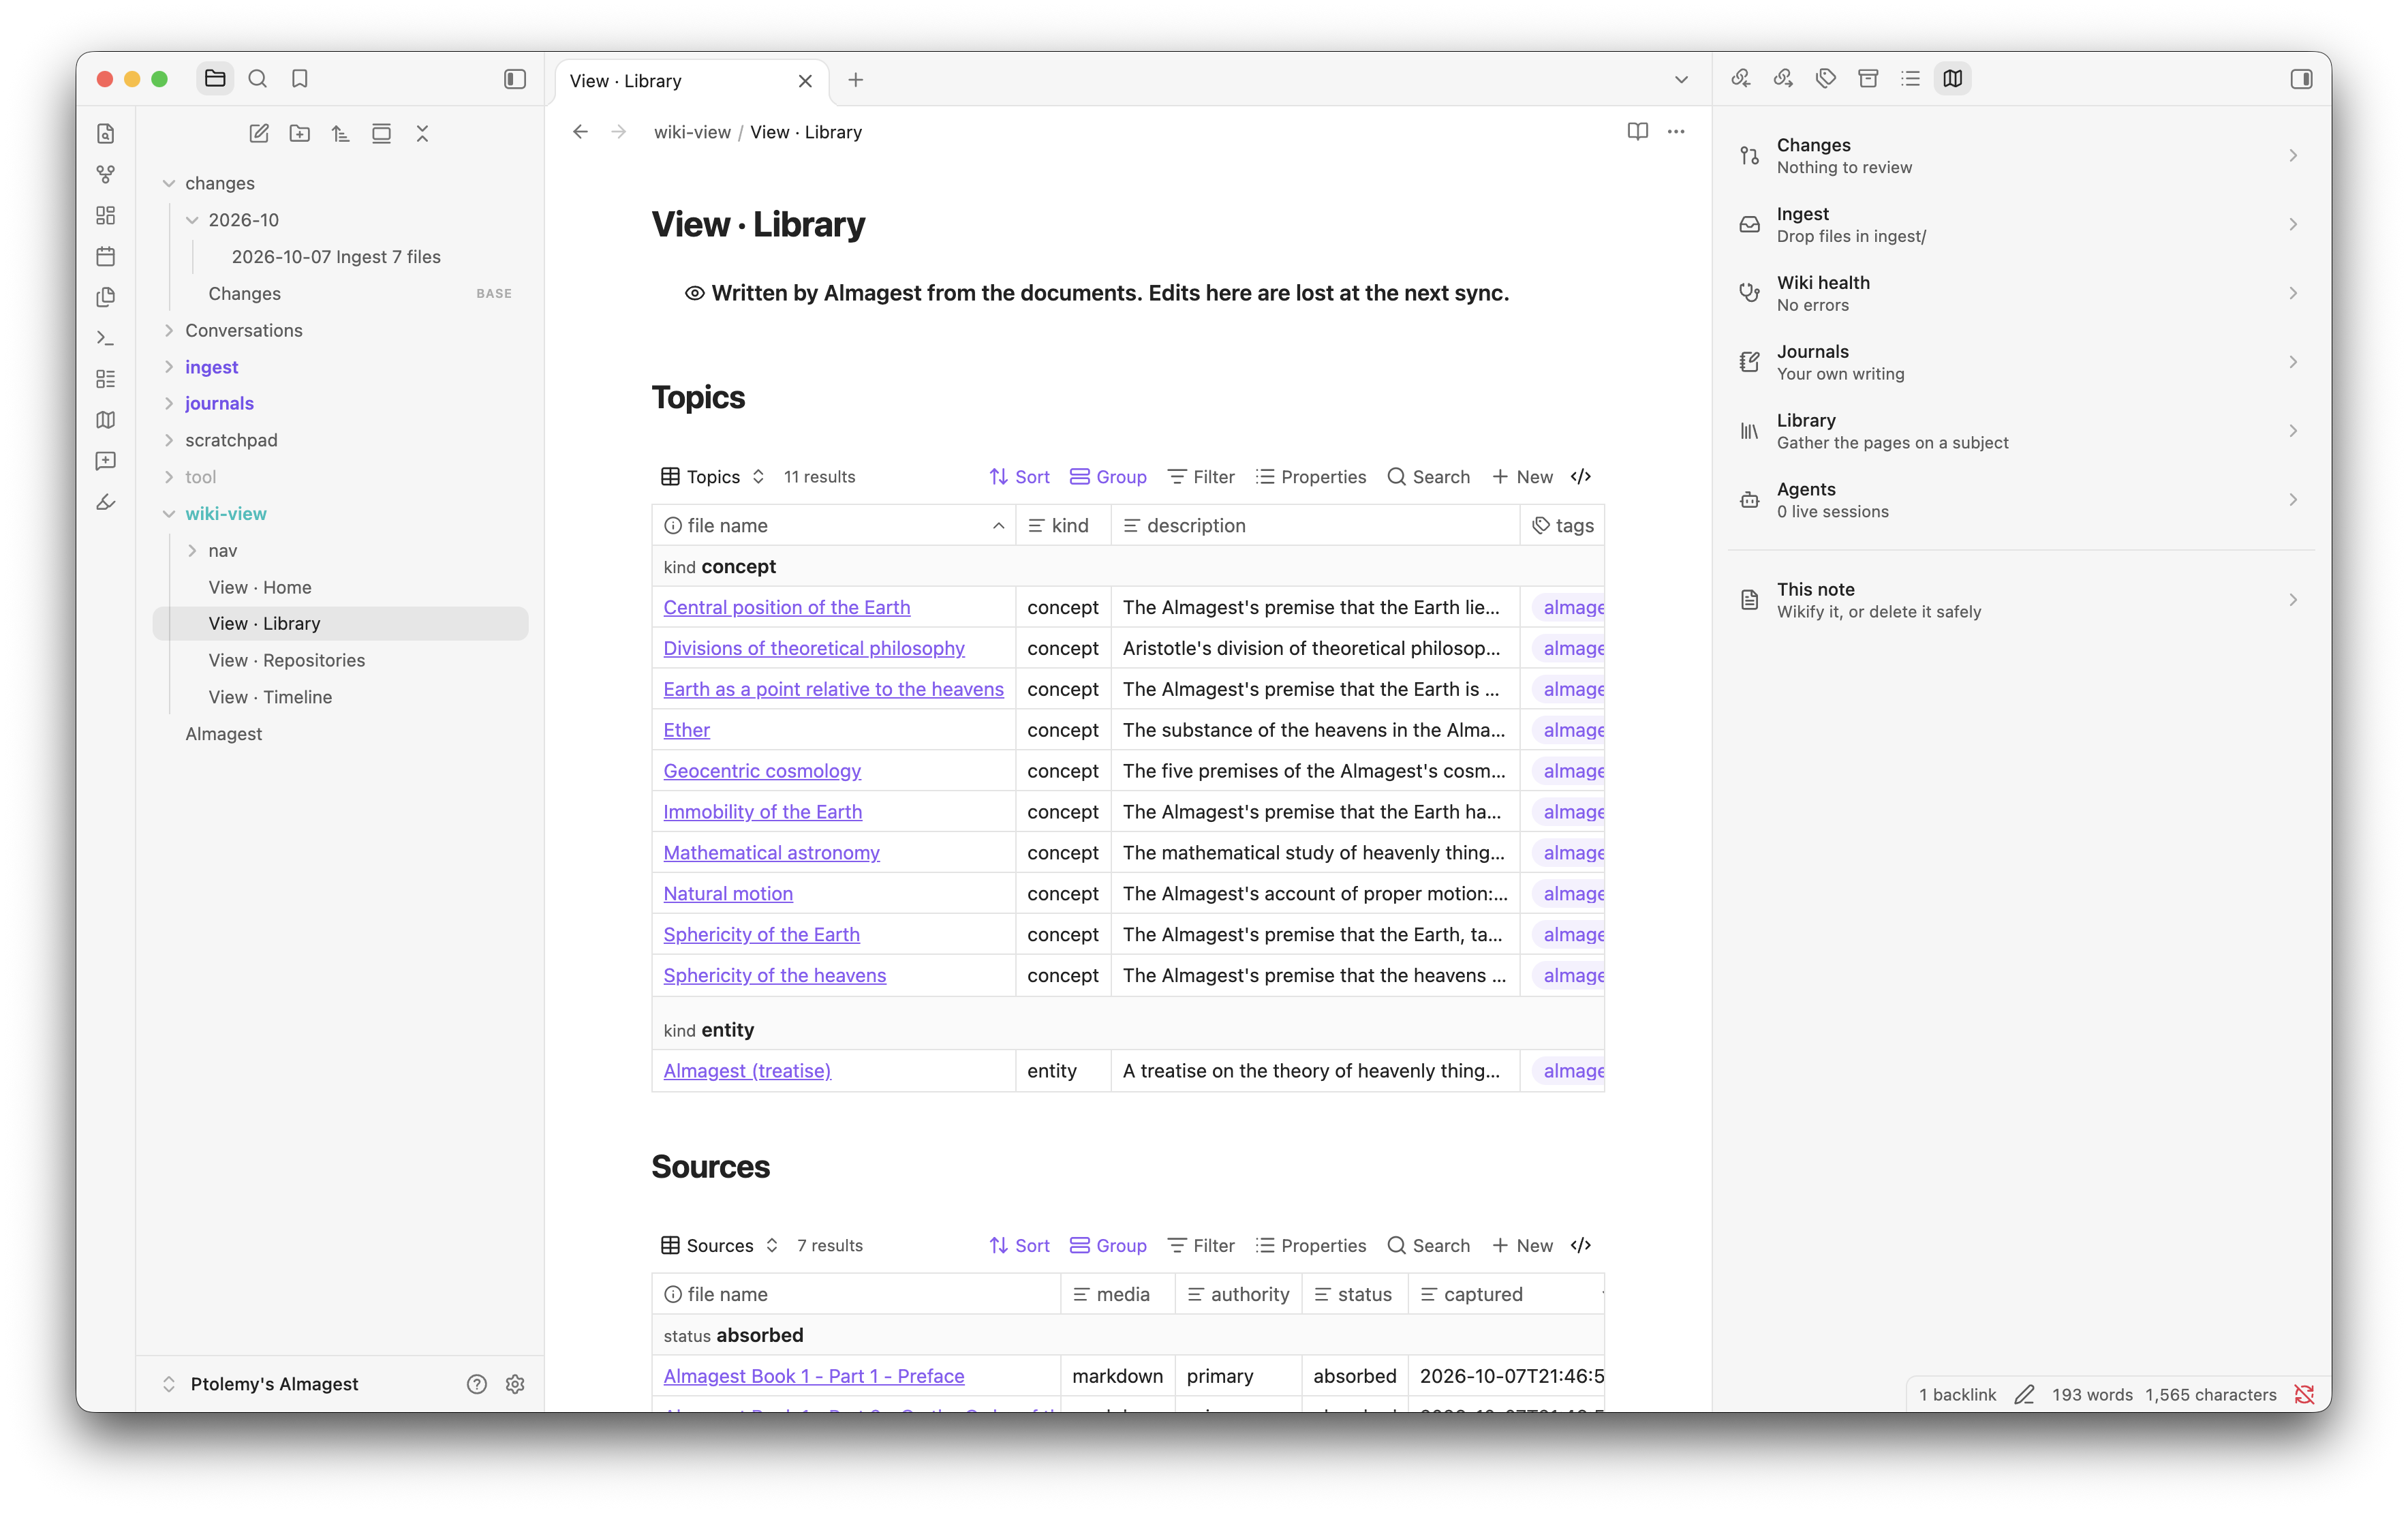Screen dimensions: 2408x1513
Task: Create a new note with pencil icon
Action: (x=259, y=133)
